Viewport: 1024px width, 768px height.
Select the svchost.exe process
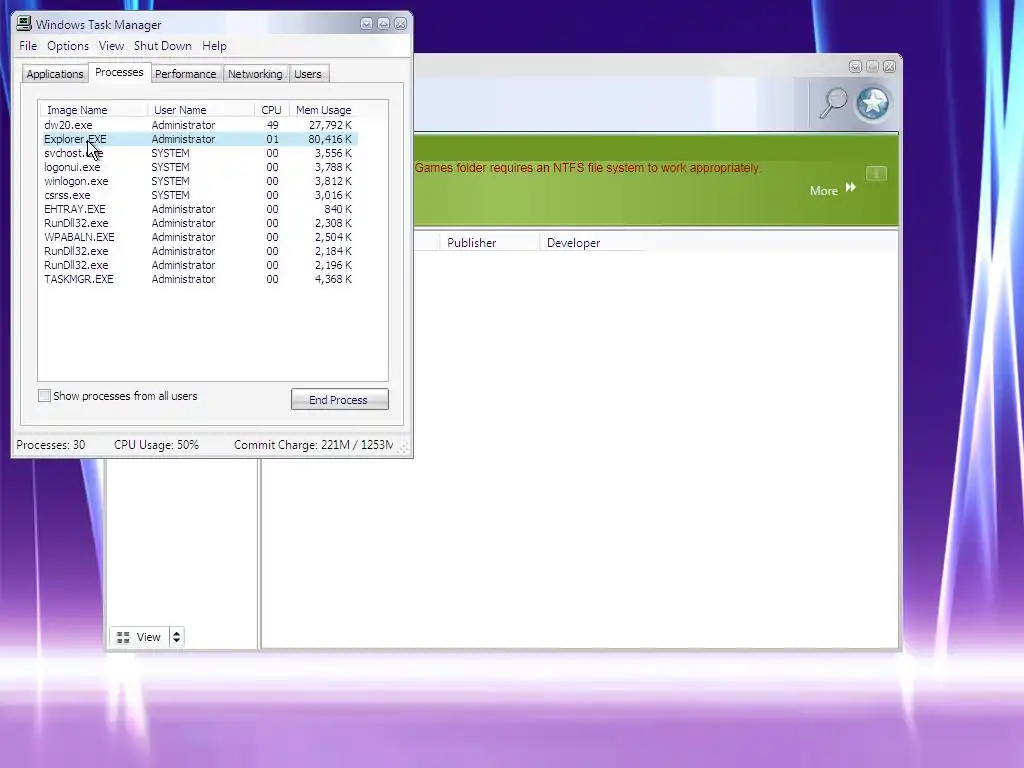click(x=200, y=153)
